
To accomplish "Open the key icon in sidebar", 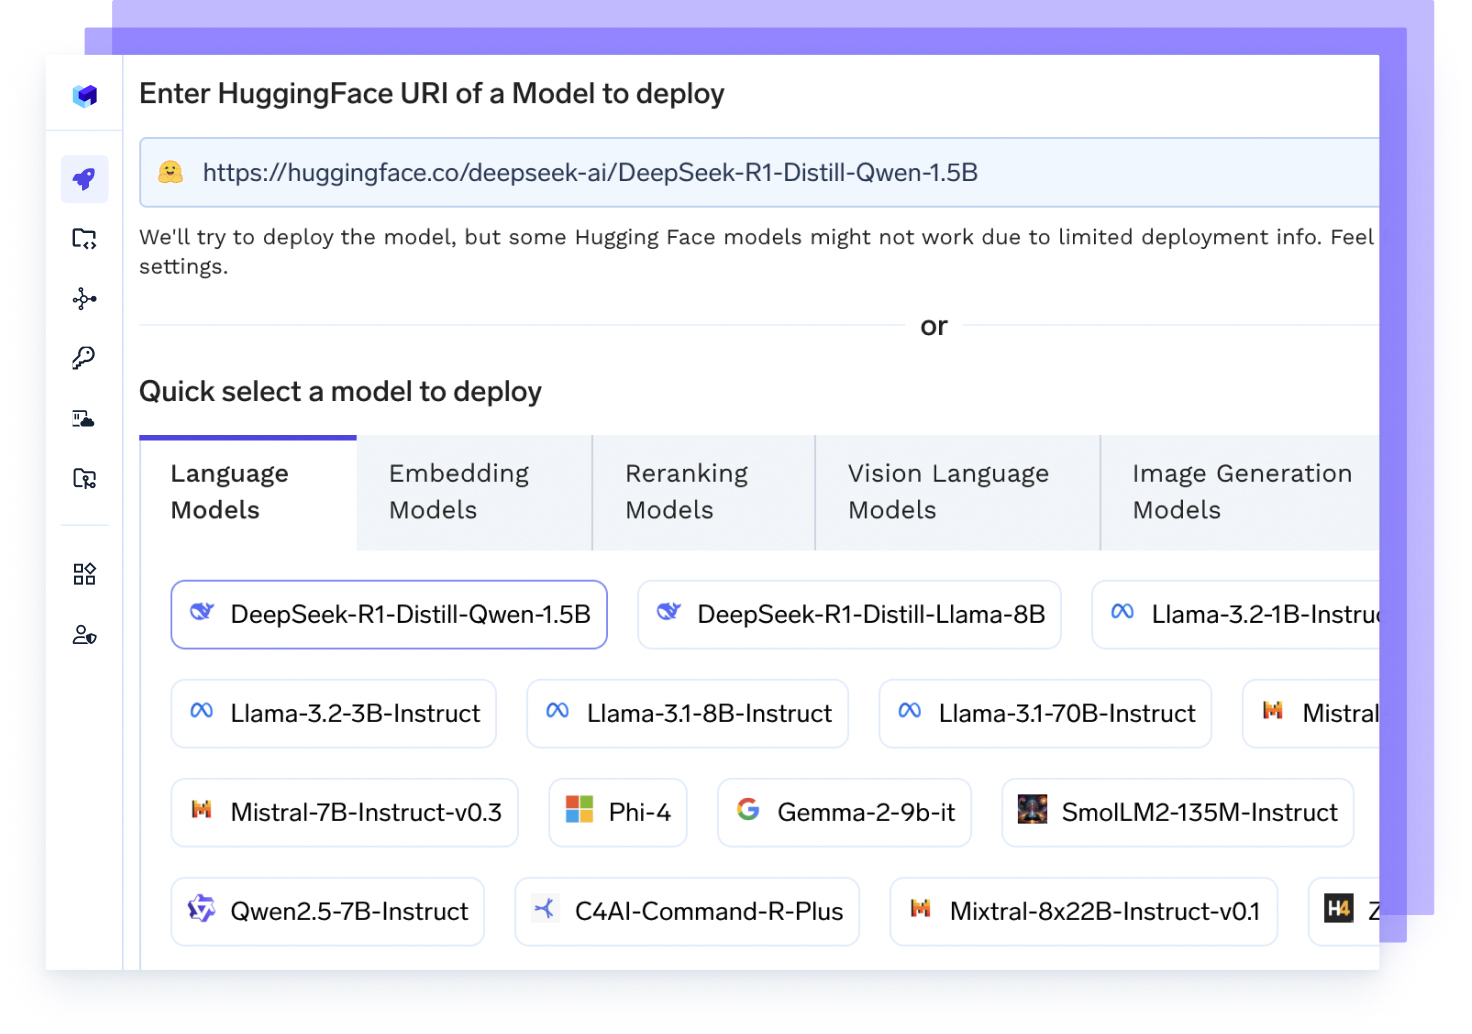I will pyautogui.click(x=84, y=358).
